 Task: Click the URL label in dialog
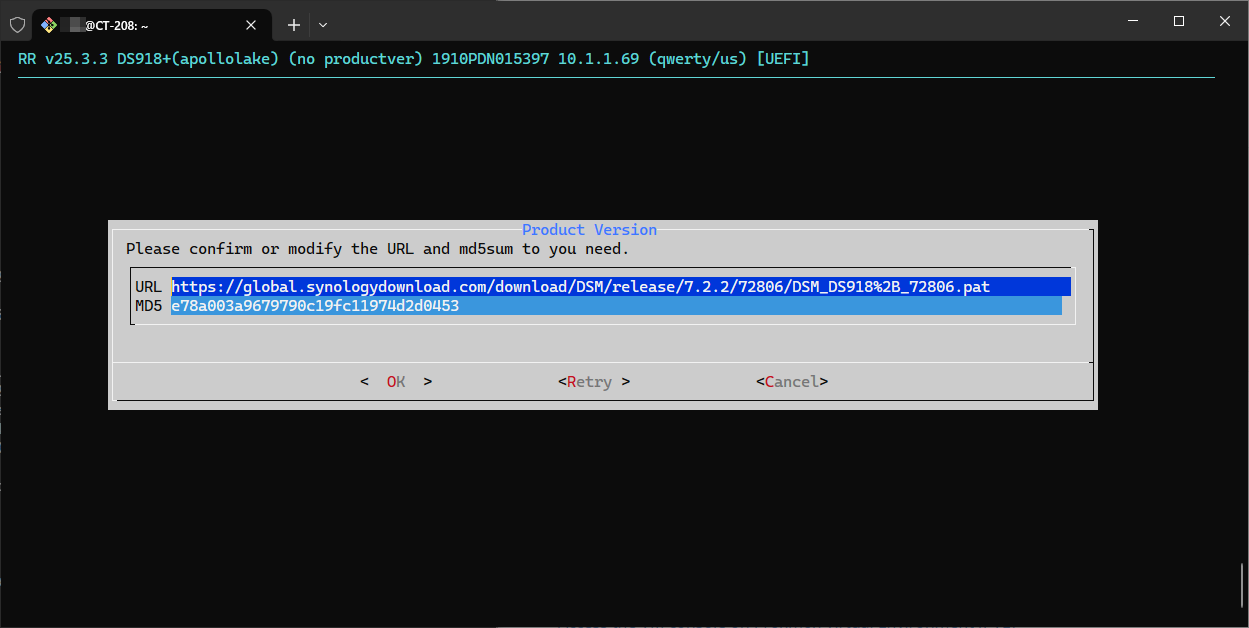coord(148,287)
